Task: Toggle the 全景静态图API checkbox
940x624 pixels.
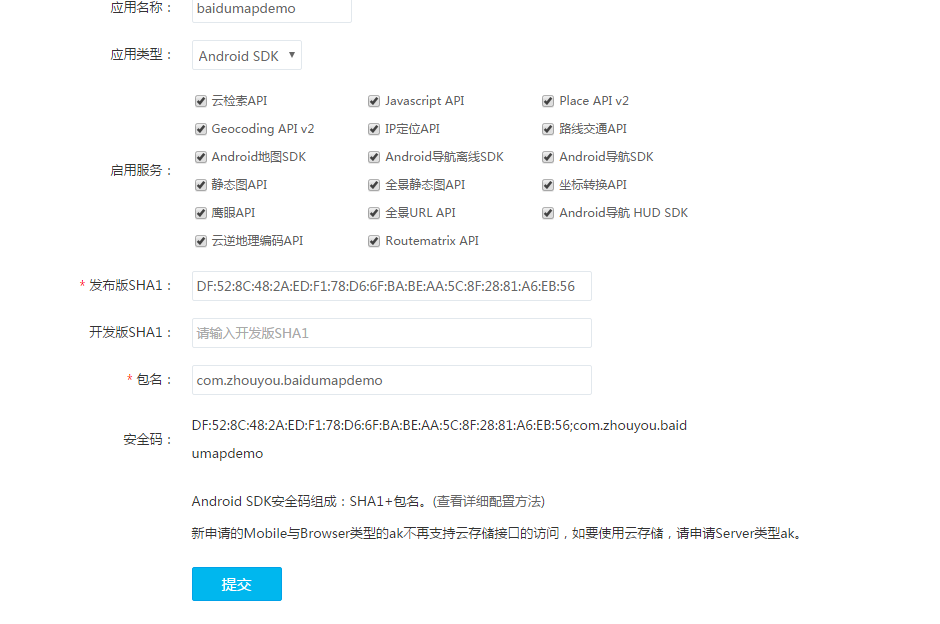Action: click(x=374, y=185)
